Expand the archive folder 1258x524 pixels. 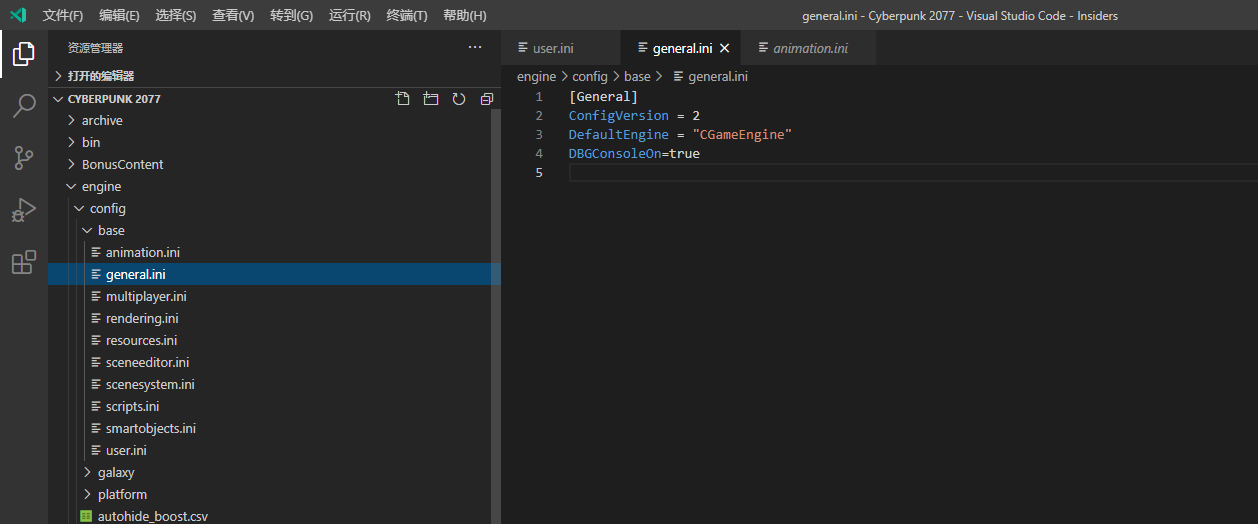point(102,121)
